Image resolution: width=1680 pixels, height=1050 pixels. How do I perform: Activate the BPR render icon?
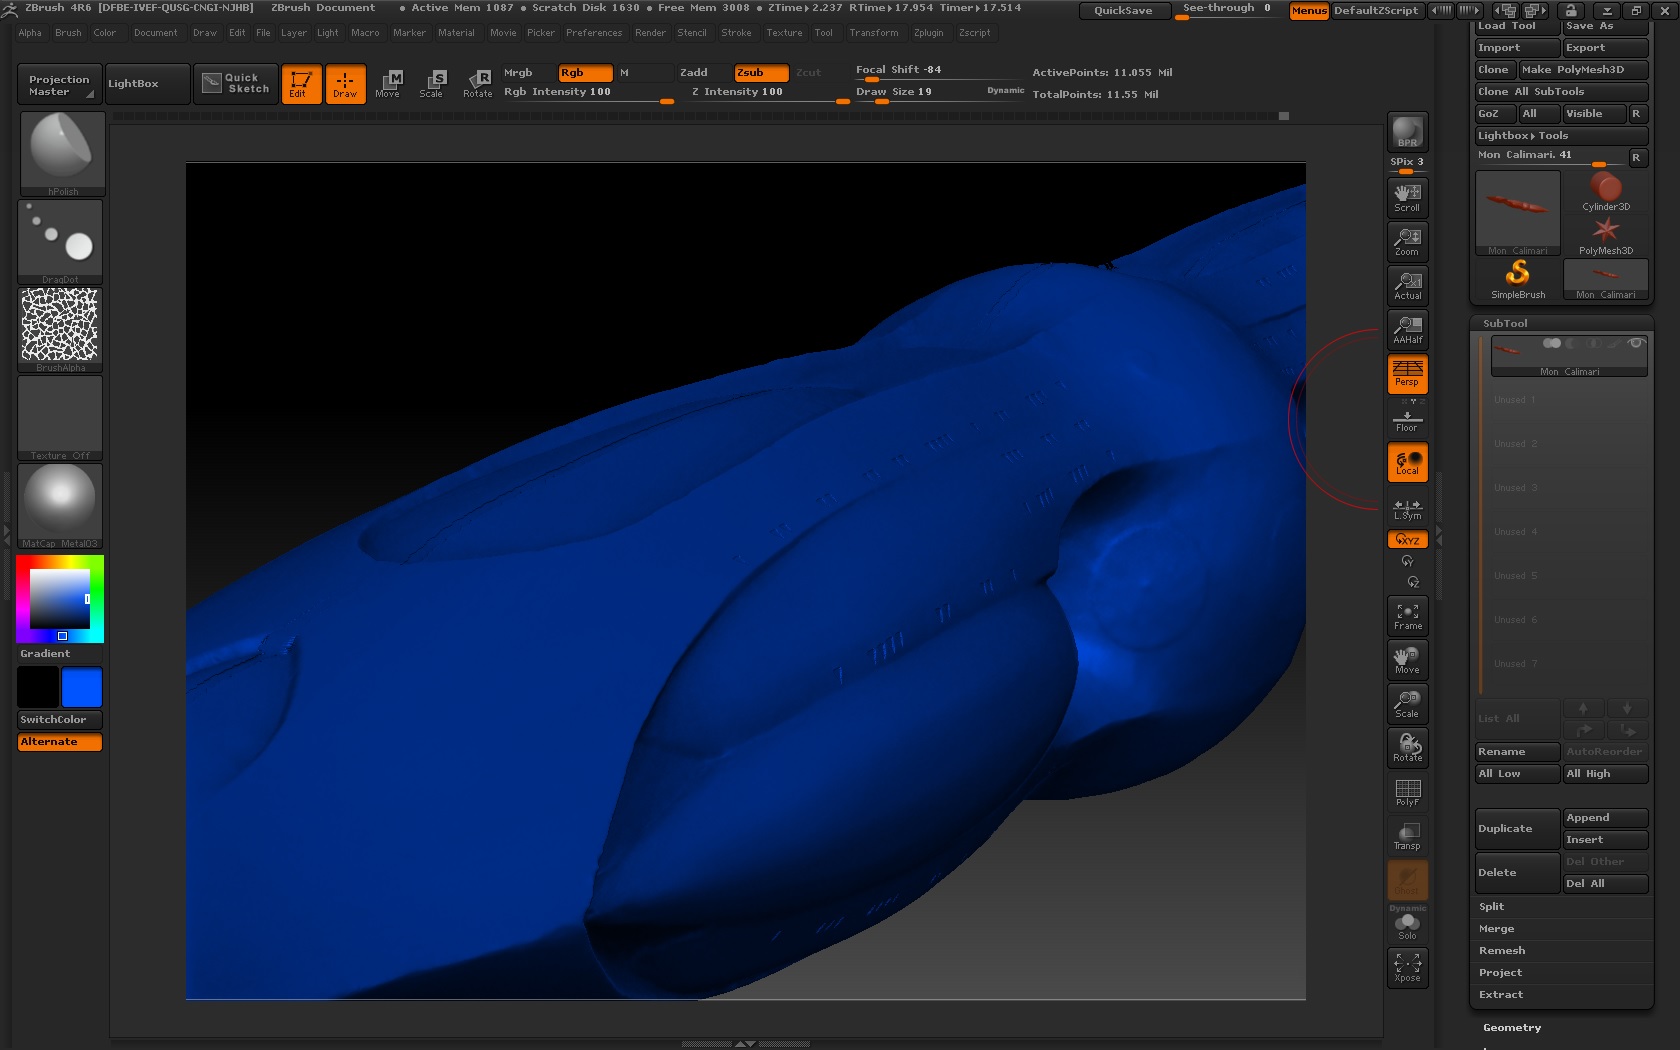(1407, 133)
